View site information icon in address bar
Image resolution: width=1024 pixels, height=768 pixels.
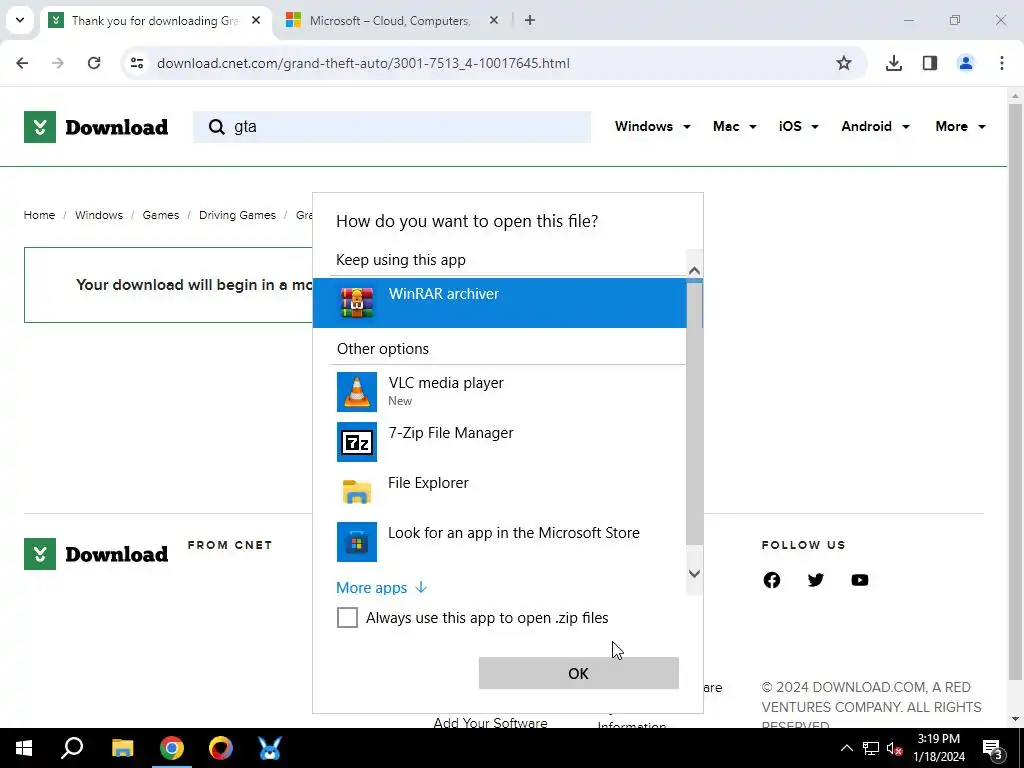(x=136, y=63)
